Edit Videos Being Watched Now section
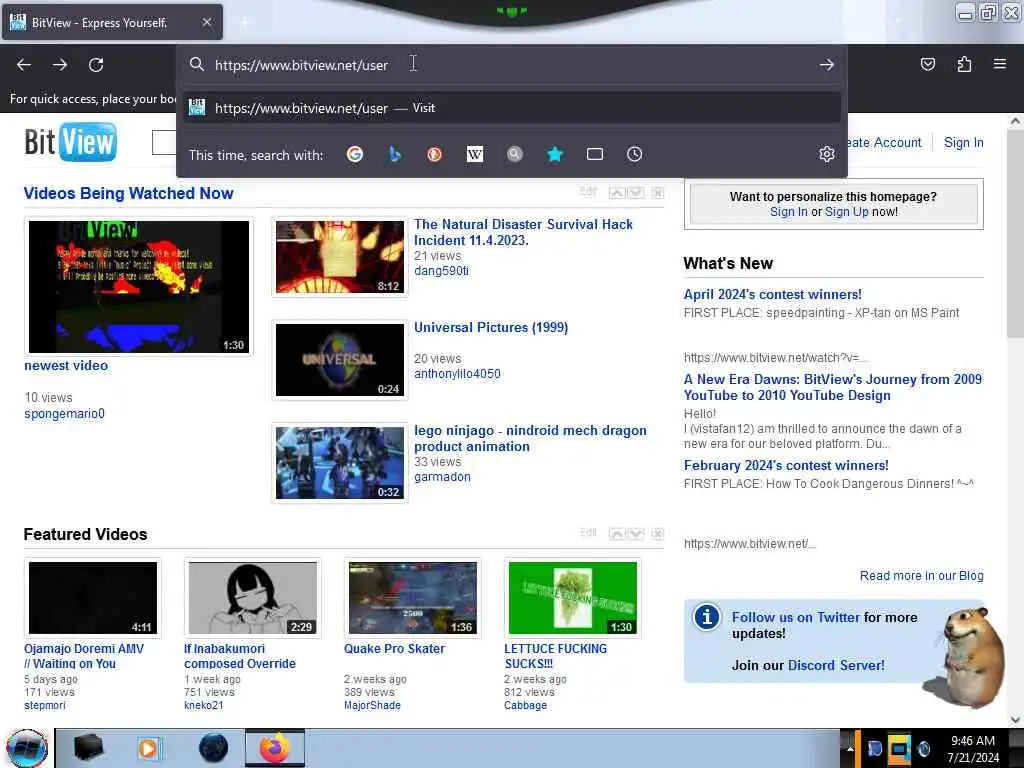This screenshot has width=1024, height=768. pyautogui.click(x=588, y=191)
